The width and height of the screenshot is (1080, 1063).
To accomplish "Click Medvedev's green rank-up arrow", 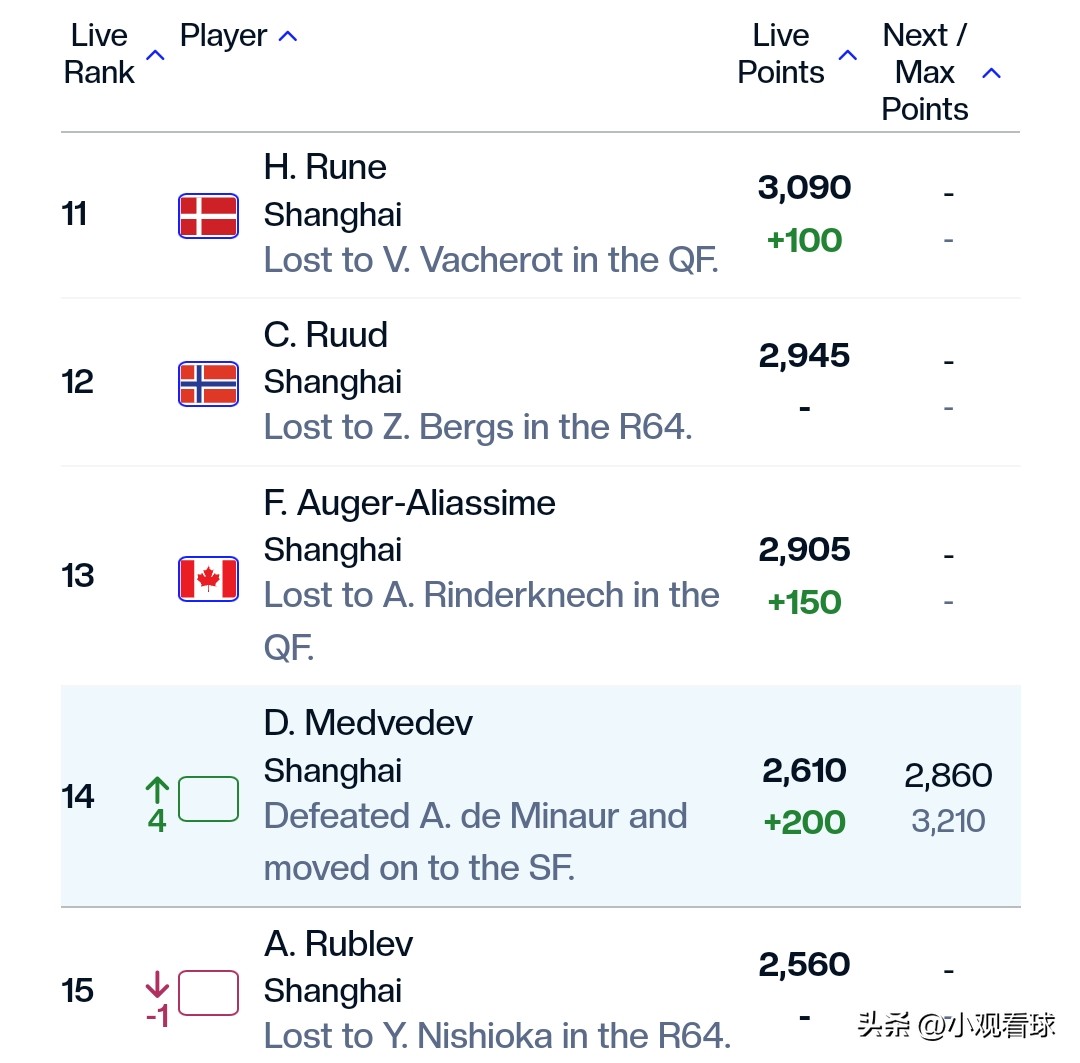I will click(x=157, y=792).
